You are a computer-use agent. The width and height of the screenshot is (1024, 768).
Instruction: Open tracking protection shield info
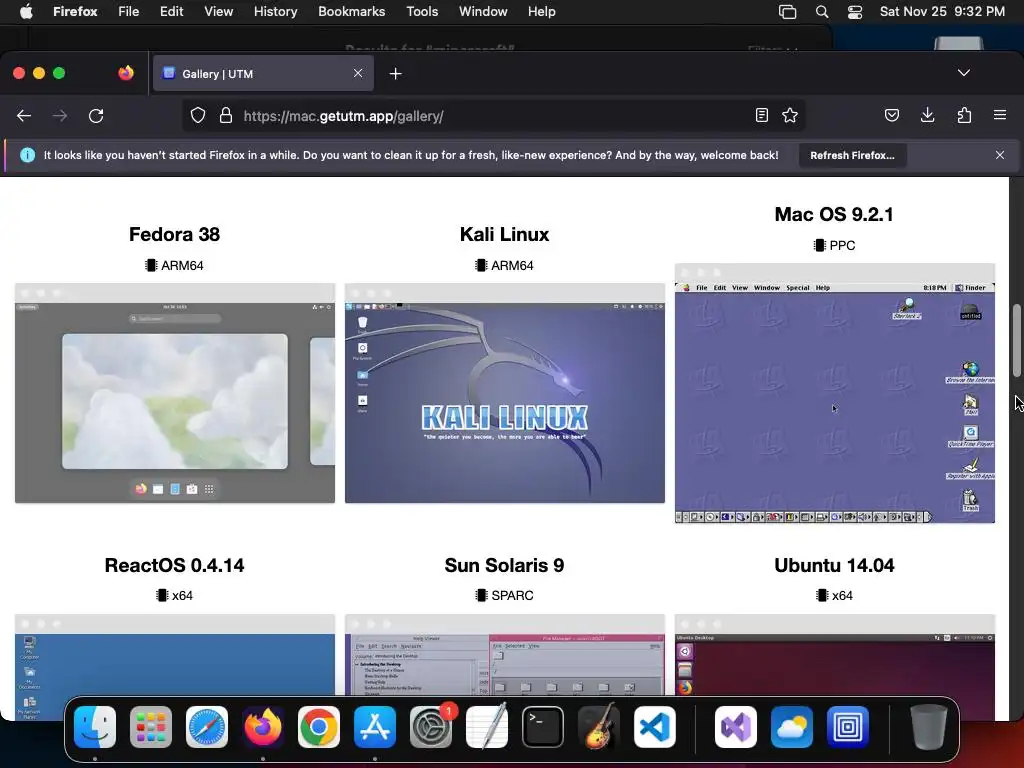point(198,116)
